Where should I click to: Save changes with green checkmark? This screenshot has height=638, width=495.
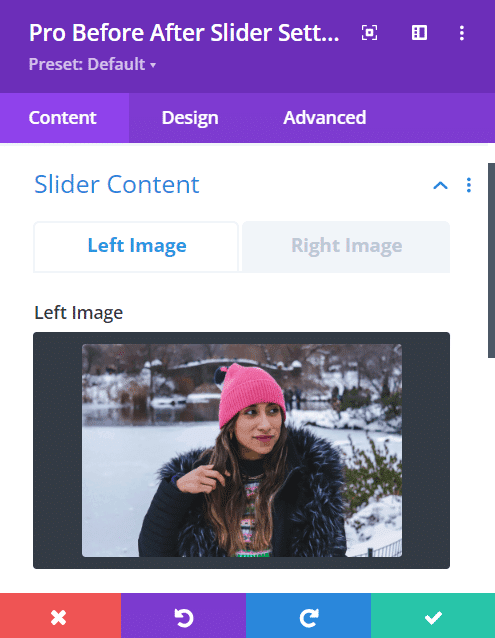point(433,616)
